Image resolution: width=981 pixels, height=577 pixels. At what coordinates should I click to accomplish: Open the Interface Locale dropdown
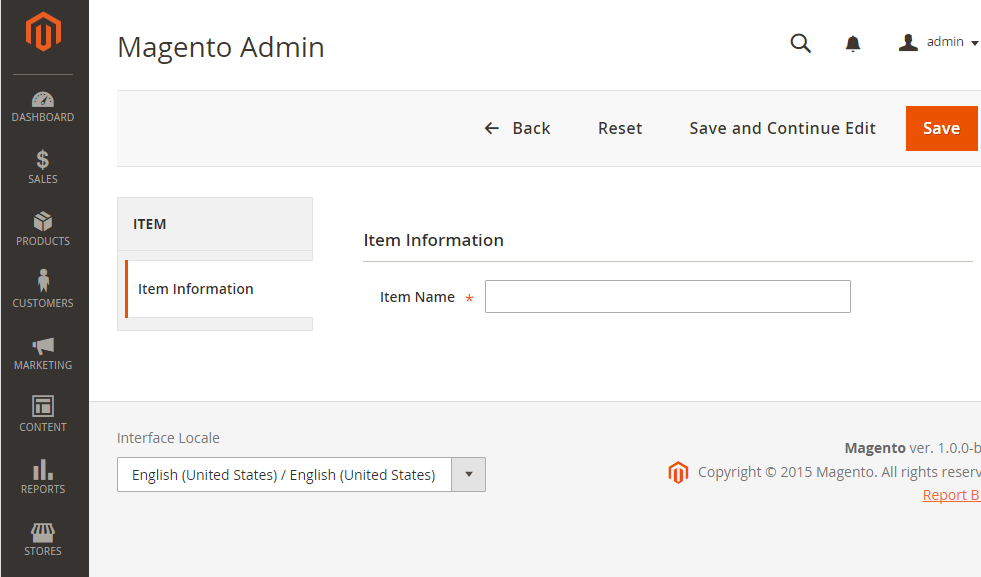click(x=301, y=474)
